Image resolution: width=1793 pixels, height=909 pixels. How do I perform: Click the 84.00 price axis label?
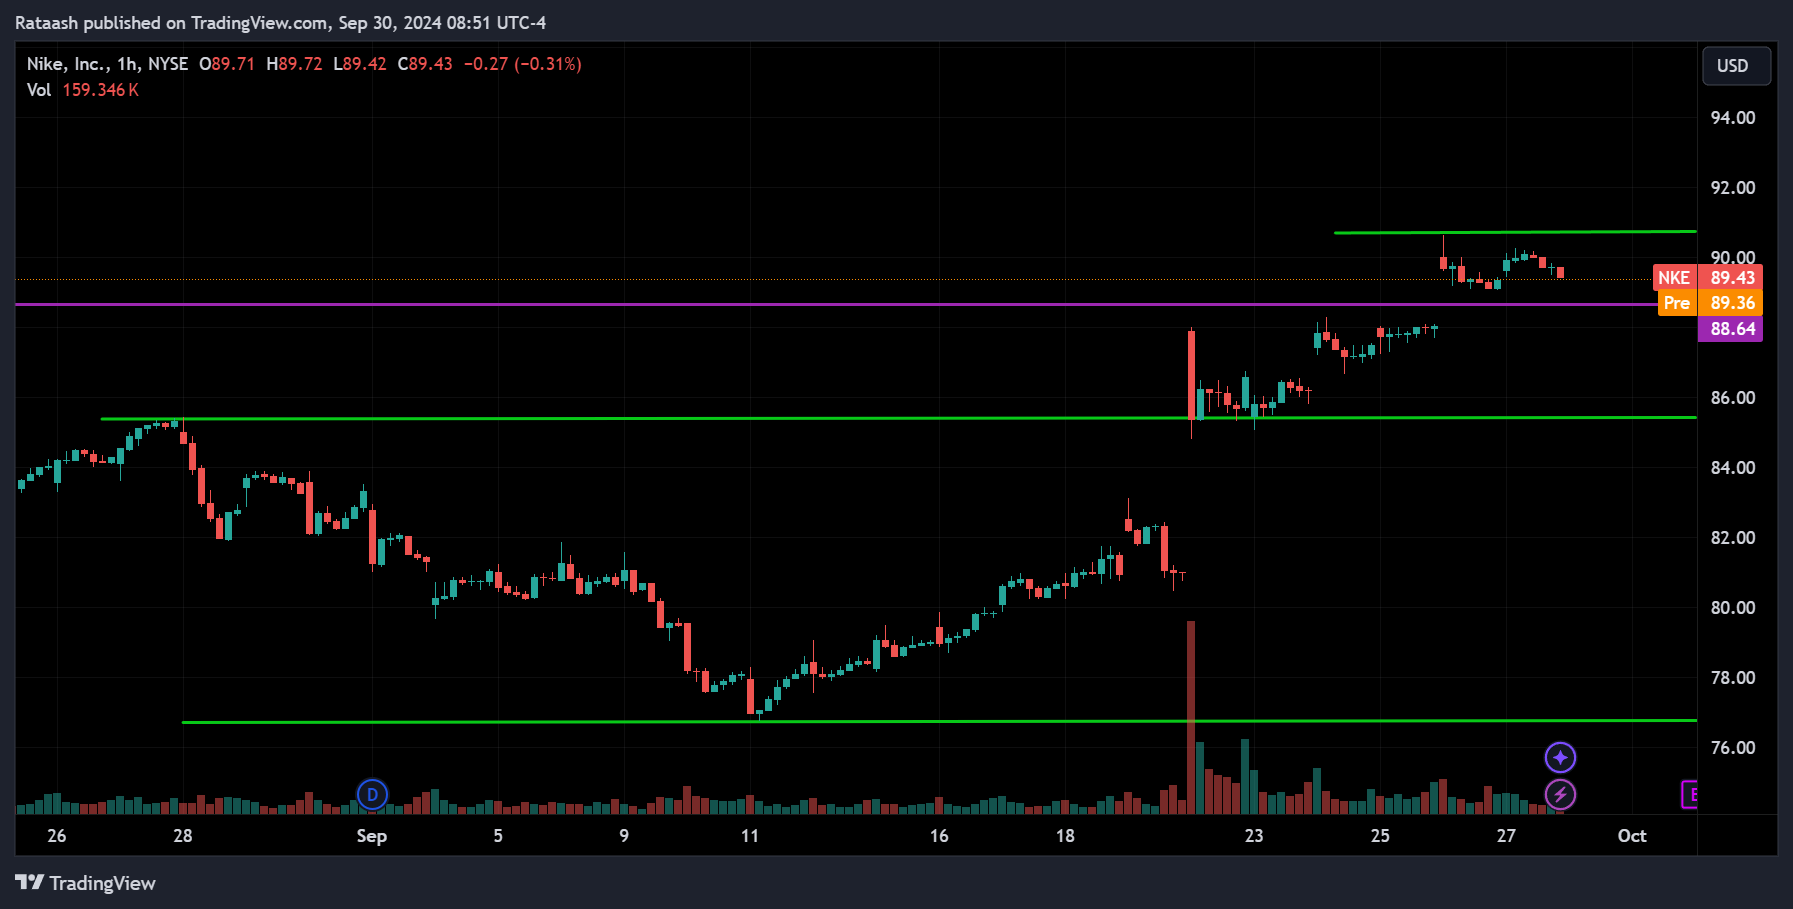1733,468
